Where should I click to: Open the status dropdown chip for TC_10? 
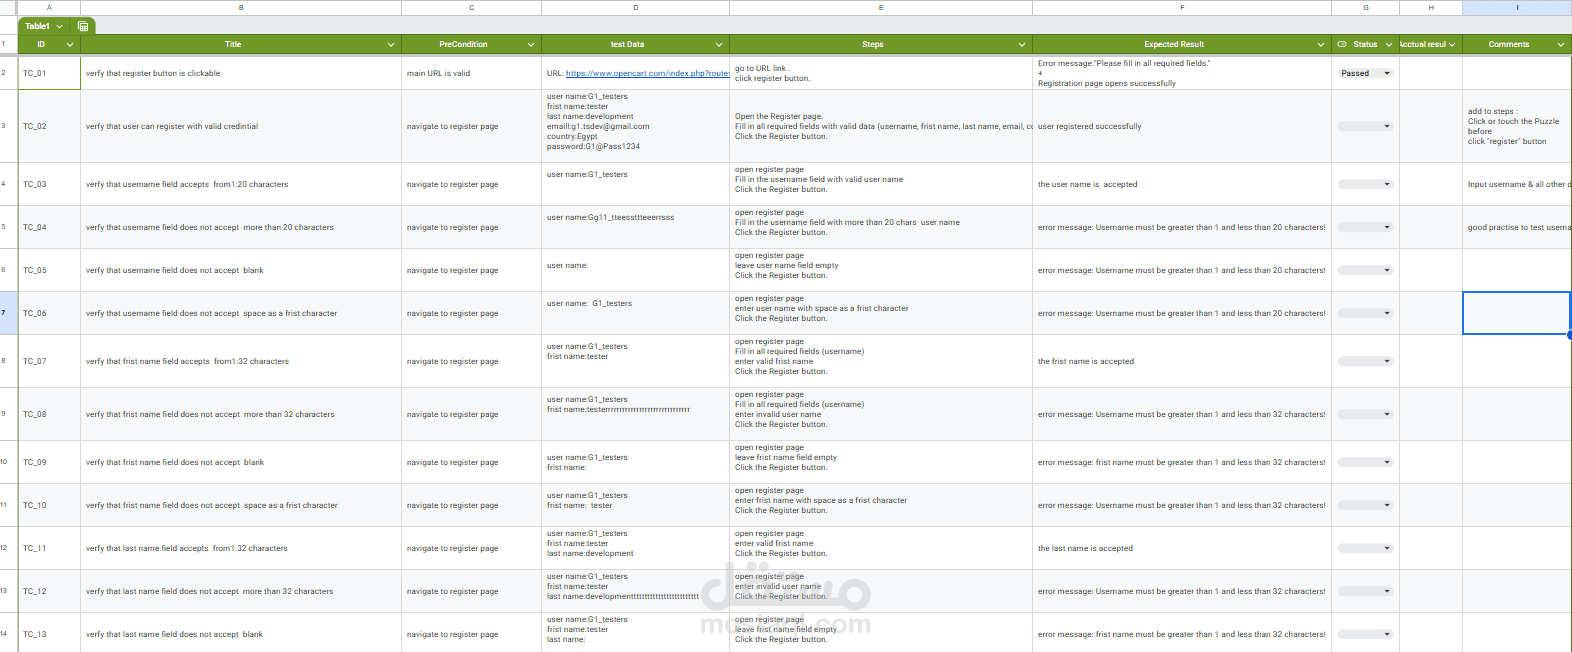pos(1365,505)
